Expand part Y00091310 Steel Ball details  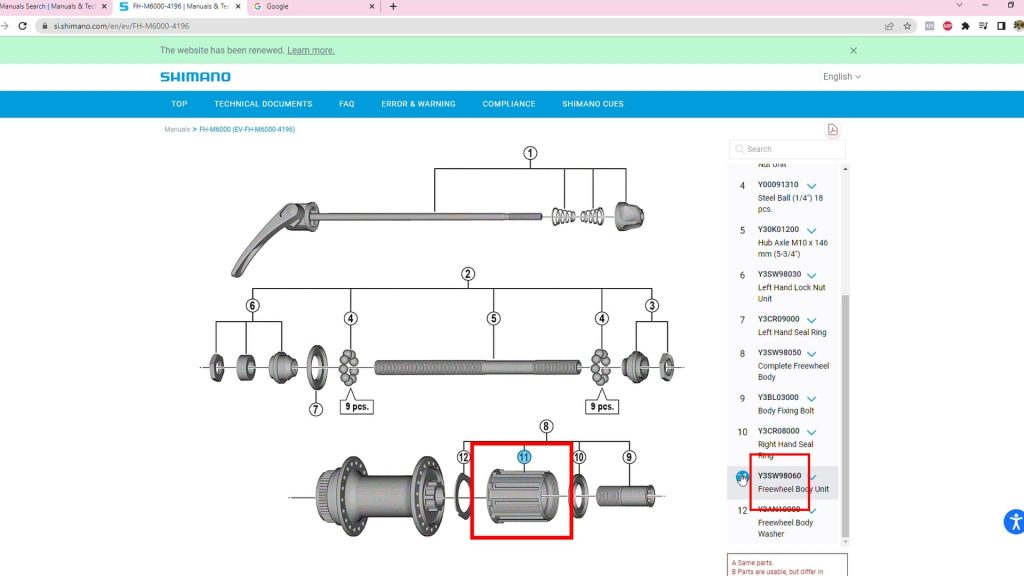(811, 186)
